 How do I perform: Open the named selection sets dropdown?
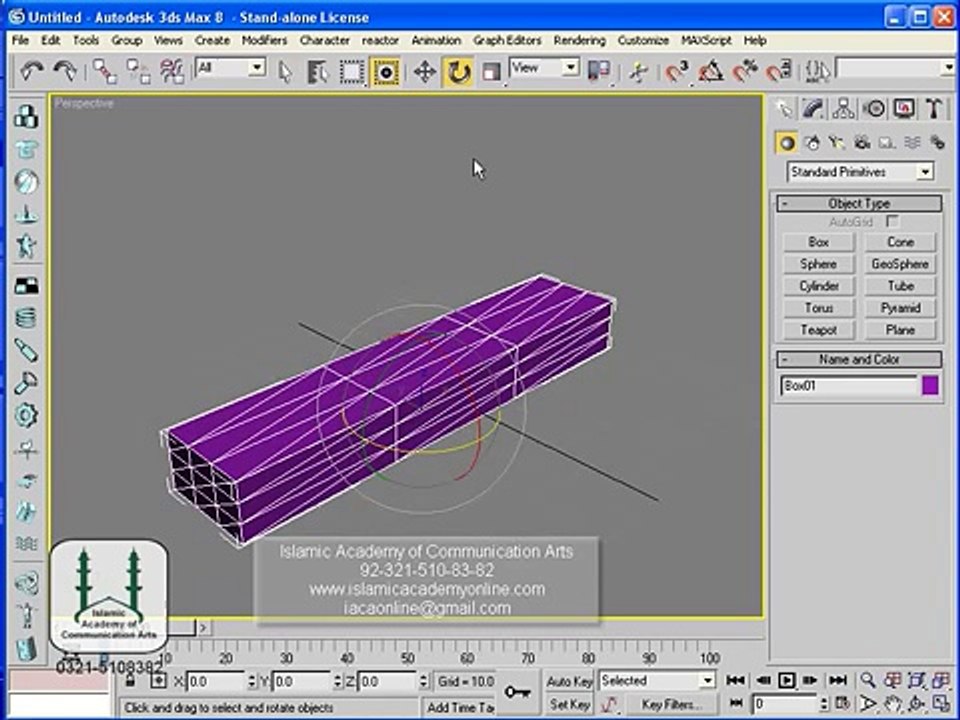pyautogui.click(x=896, y=68)
